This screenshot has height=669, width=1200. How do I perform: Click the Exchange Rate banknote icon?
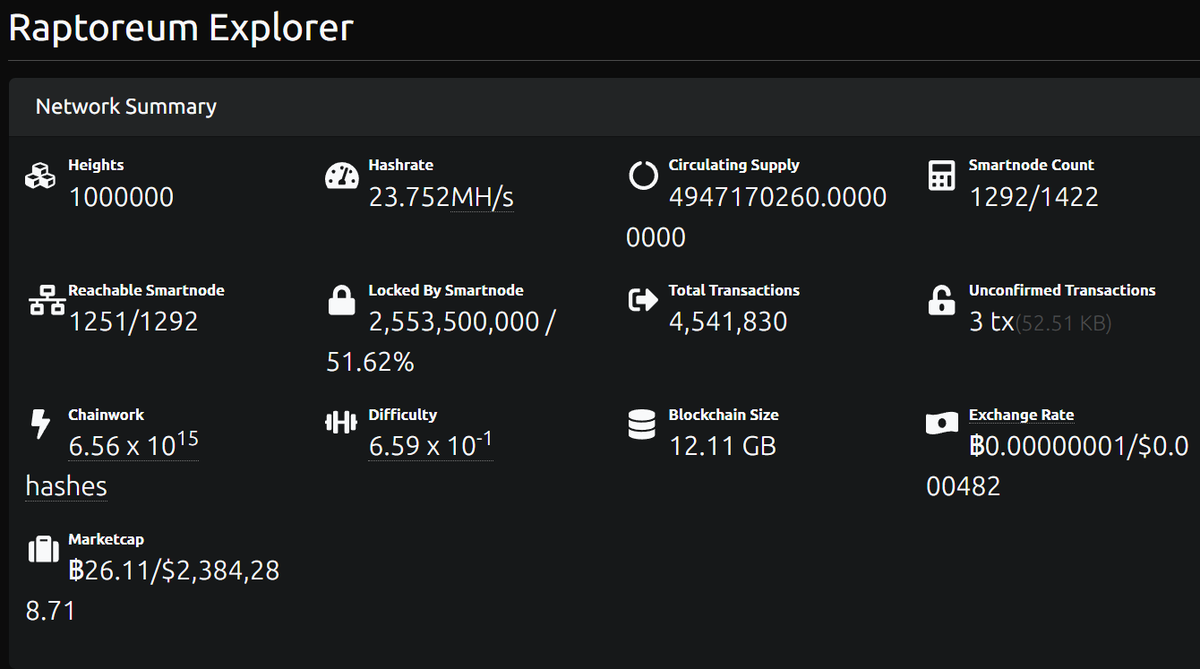coord(942,425)
